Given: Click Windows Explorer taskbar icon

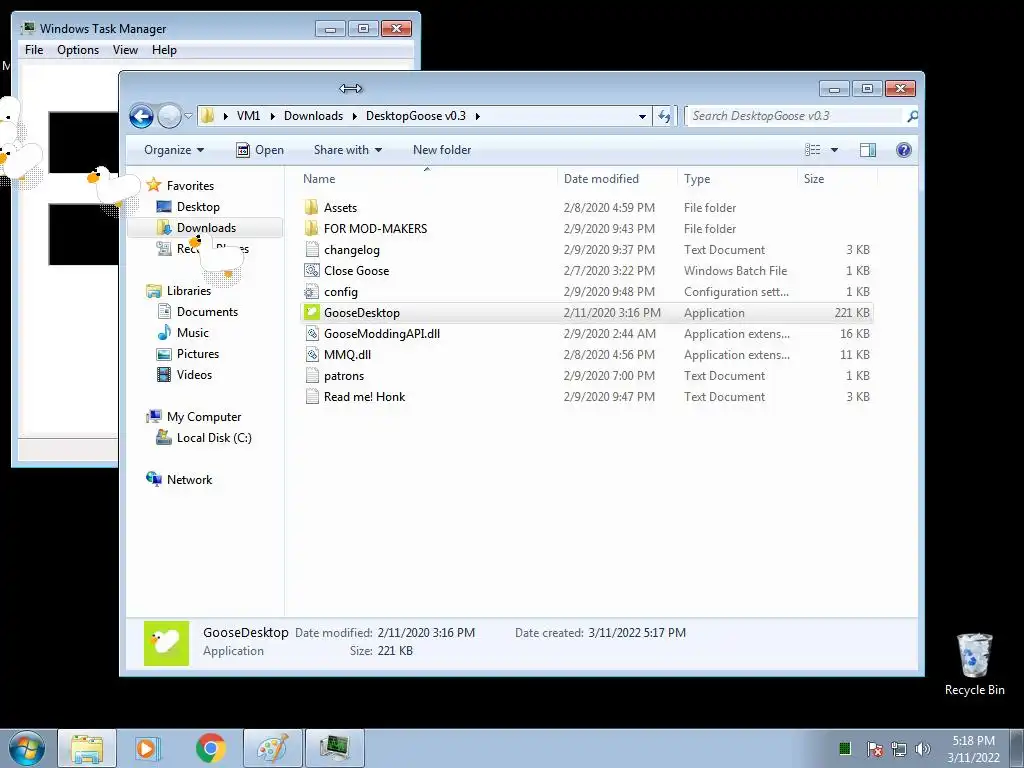Looking at the screenshot, I should (87, 748).
